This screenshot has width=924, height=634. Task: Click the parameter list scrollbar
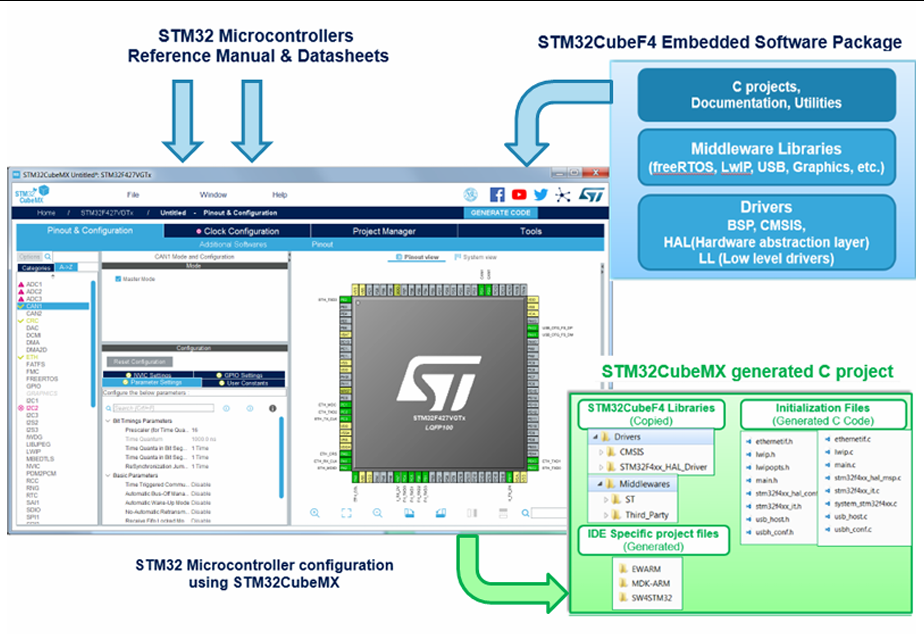(282, 457)
